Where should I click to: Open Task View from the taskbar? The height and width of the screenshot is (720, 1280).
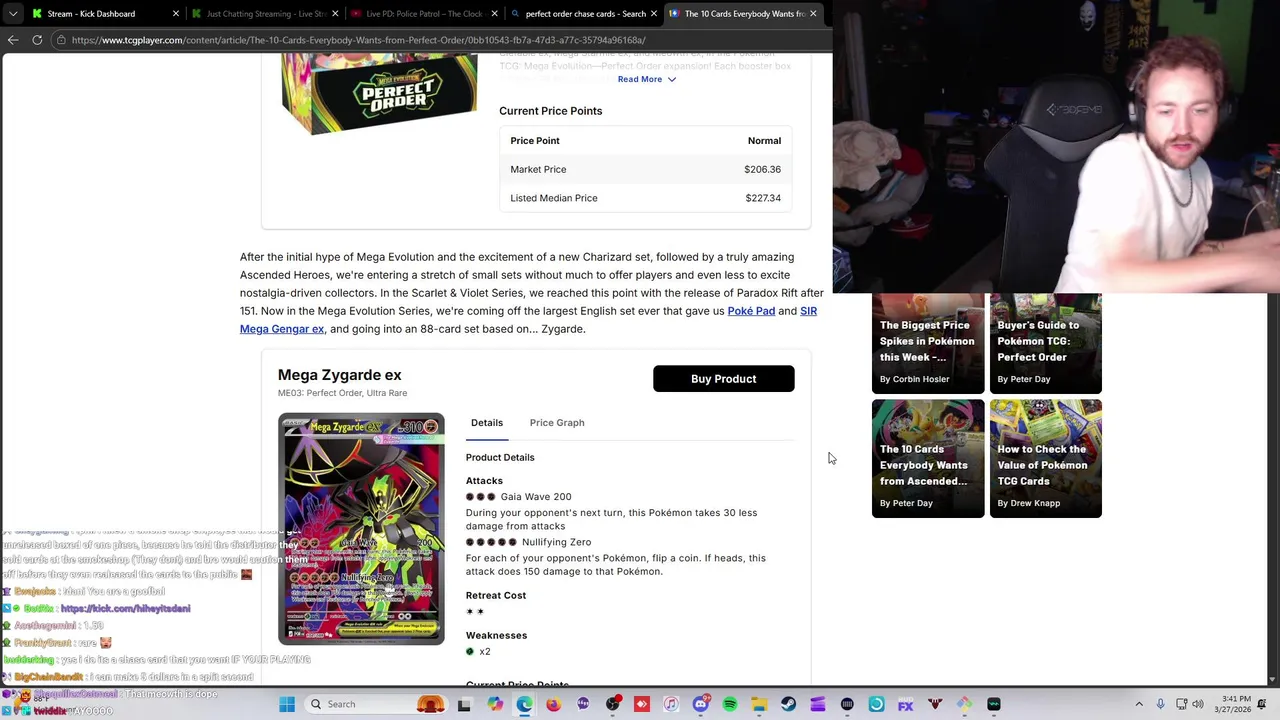[x=464, y=704]
